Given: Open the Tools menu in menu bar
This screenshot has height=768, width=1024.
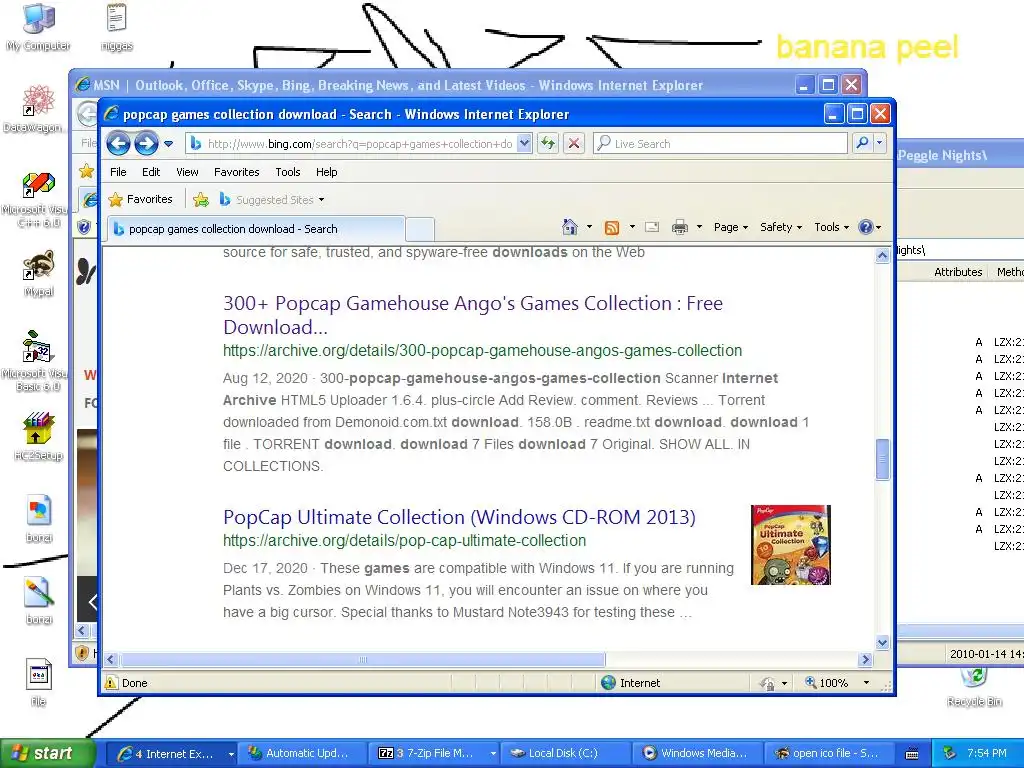Looking at the screenshot, I should point(287,172).
